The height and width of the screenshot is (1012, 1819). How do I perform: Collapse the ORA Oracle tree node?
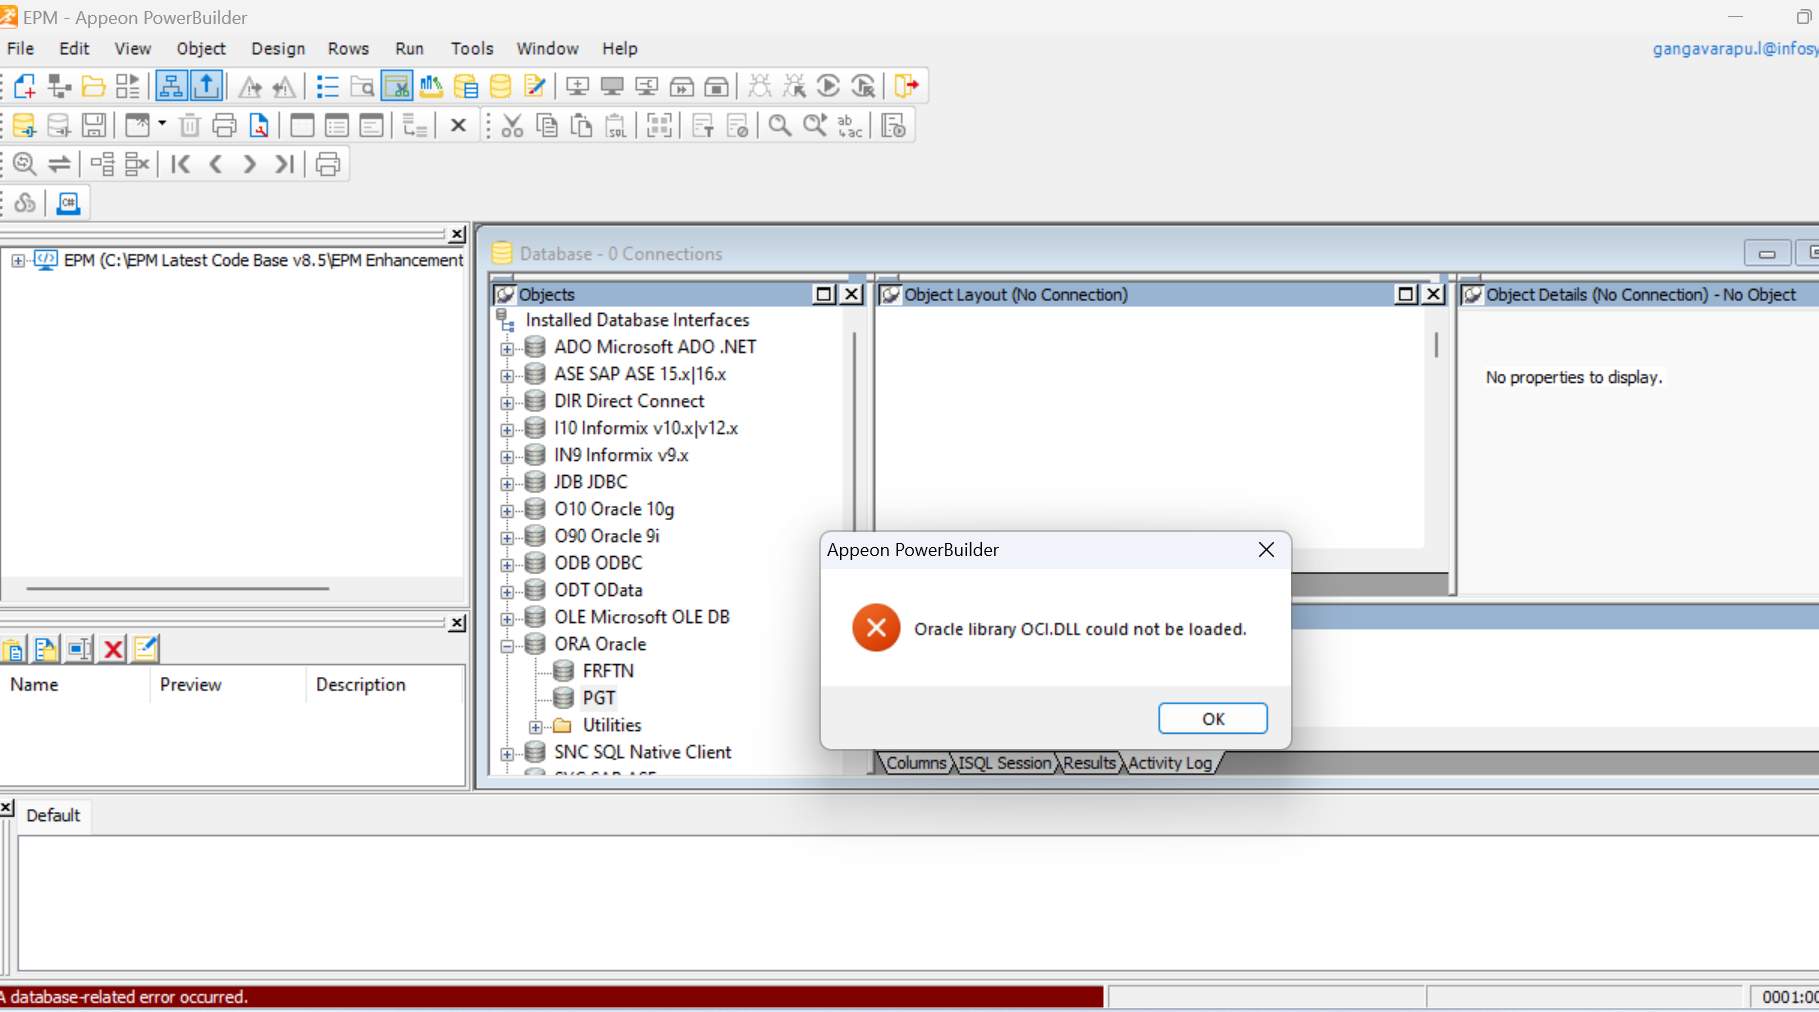507,645
